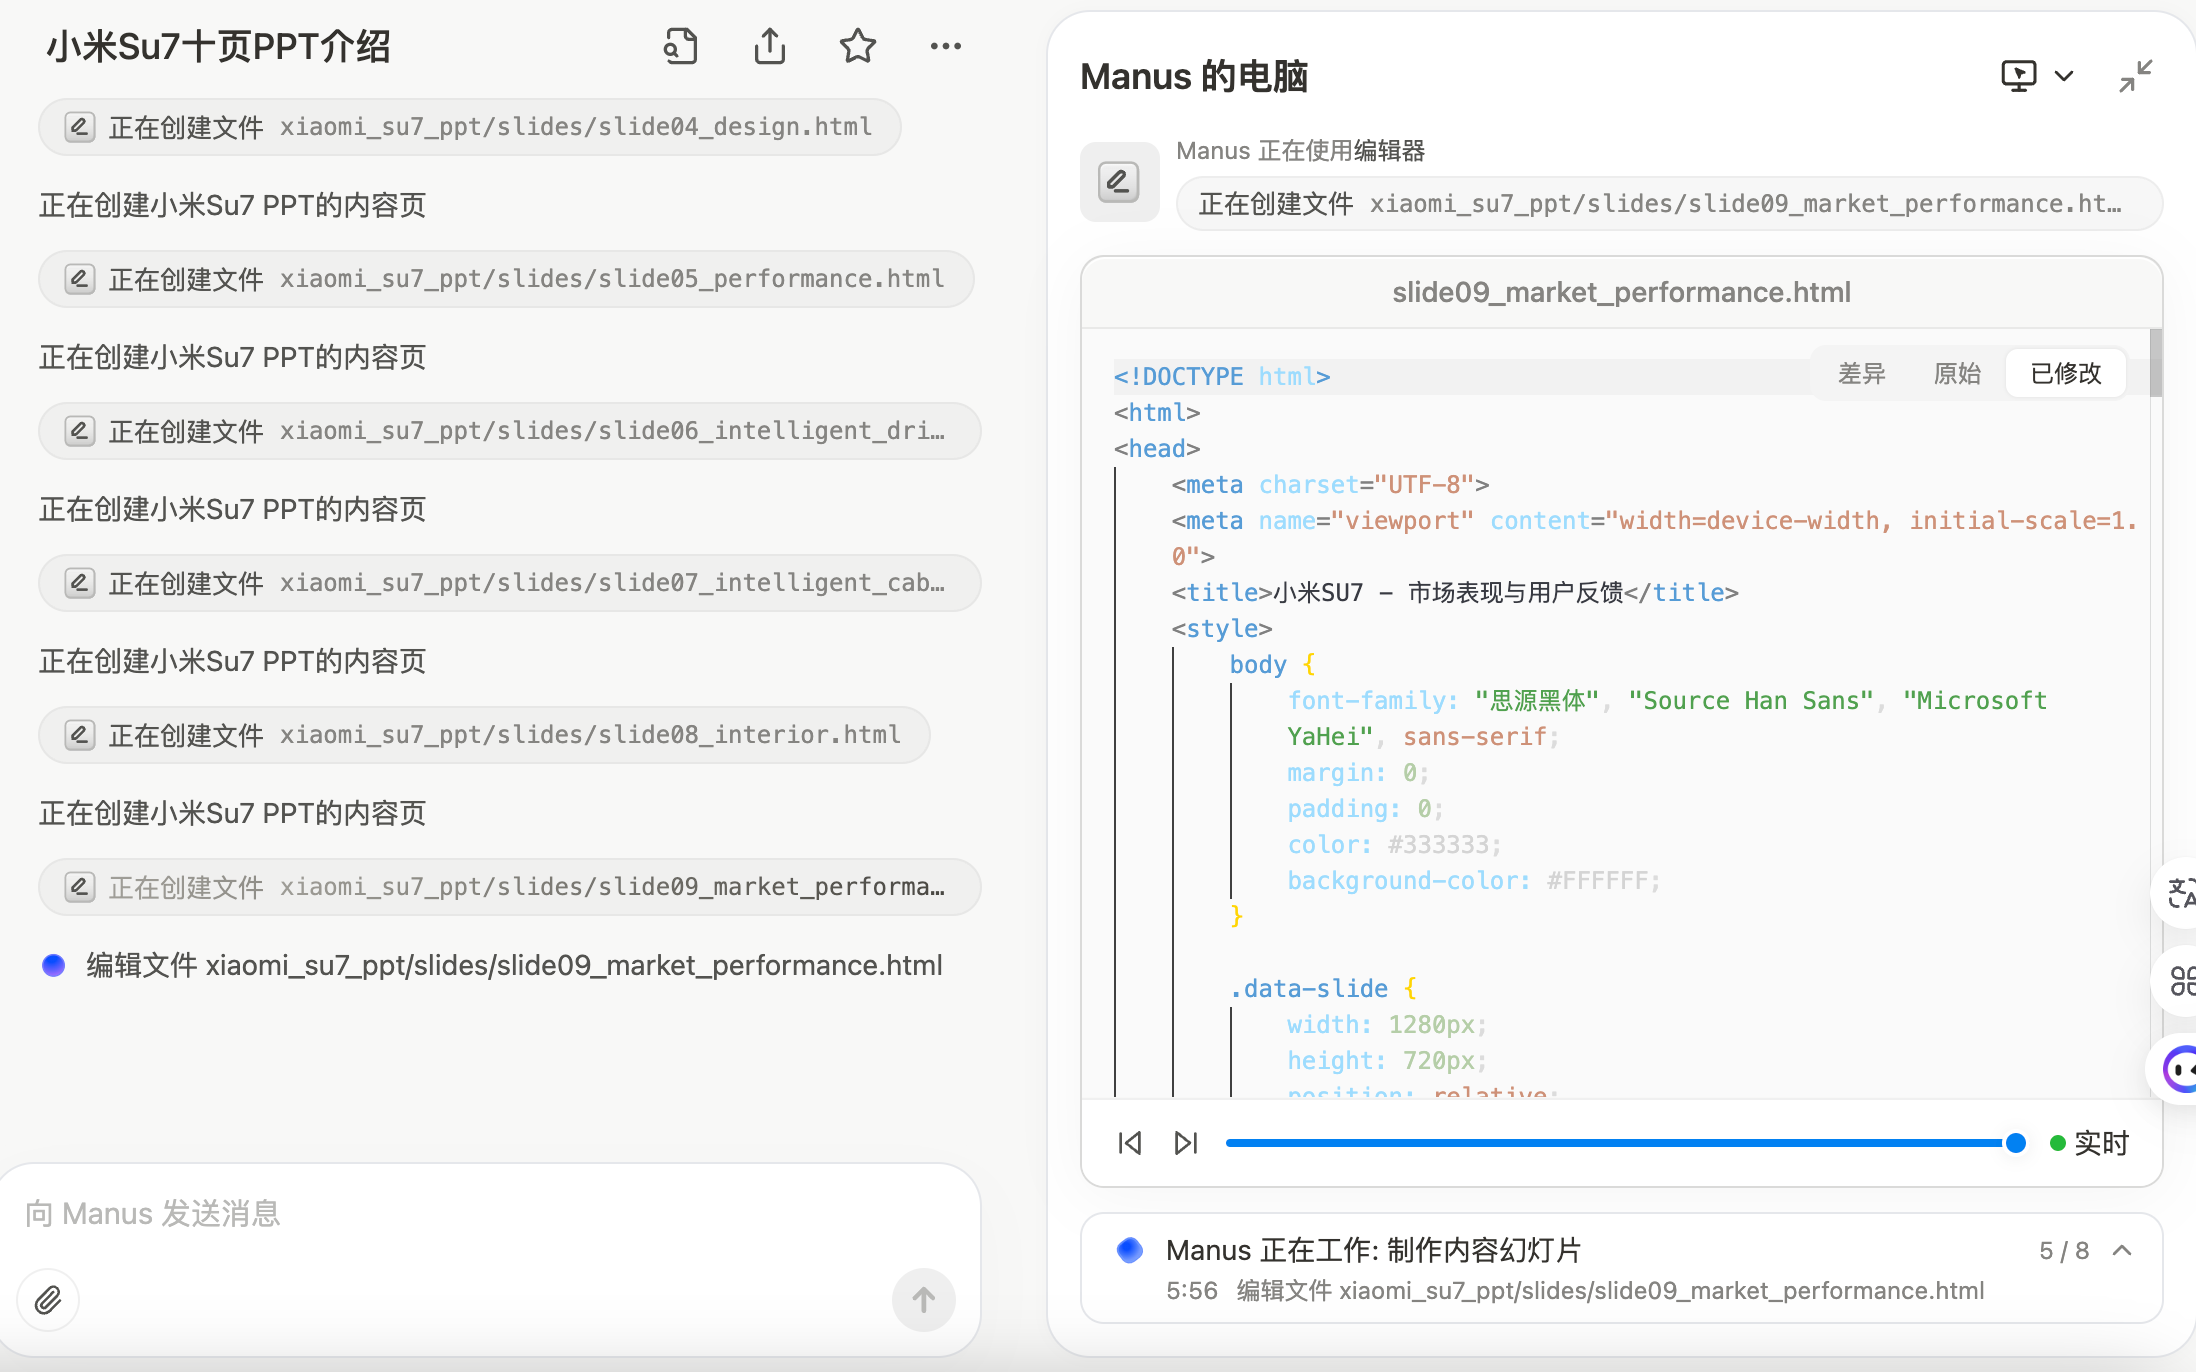Open the slide05_performance.html file chip
This screenshot has width=2196, height=1372.
(506, 279)
